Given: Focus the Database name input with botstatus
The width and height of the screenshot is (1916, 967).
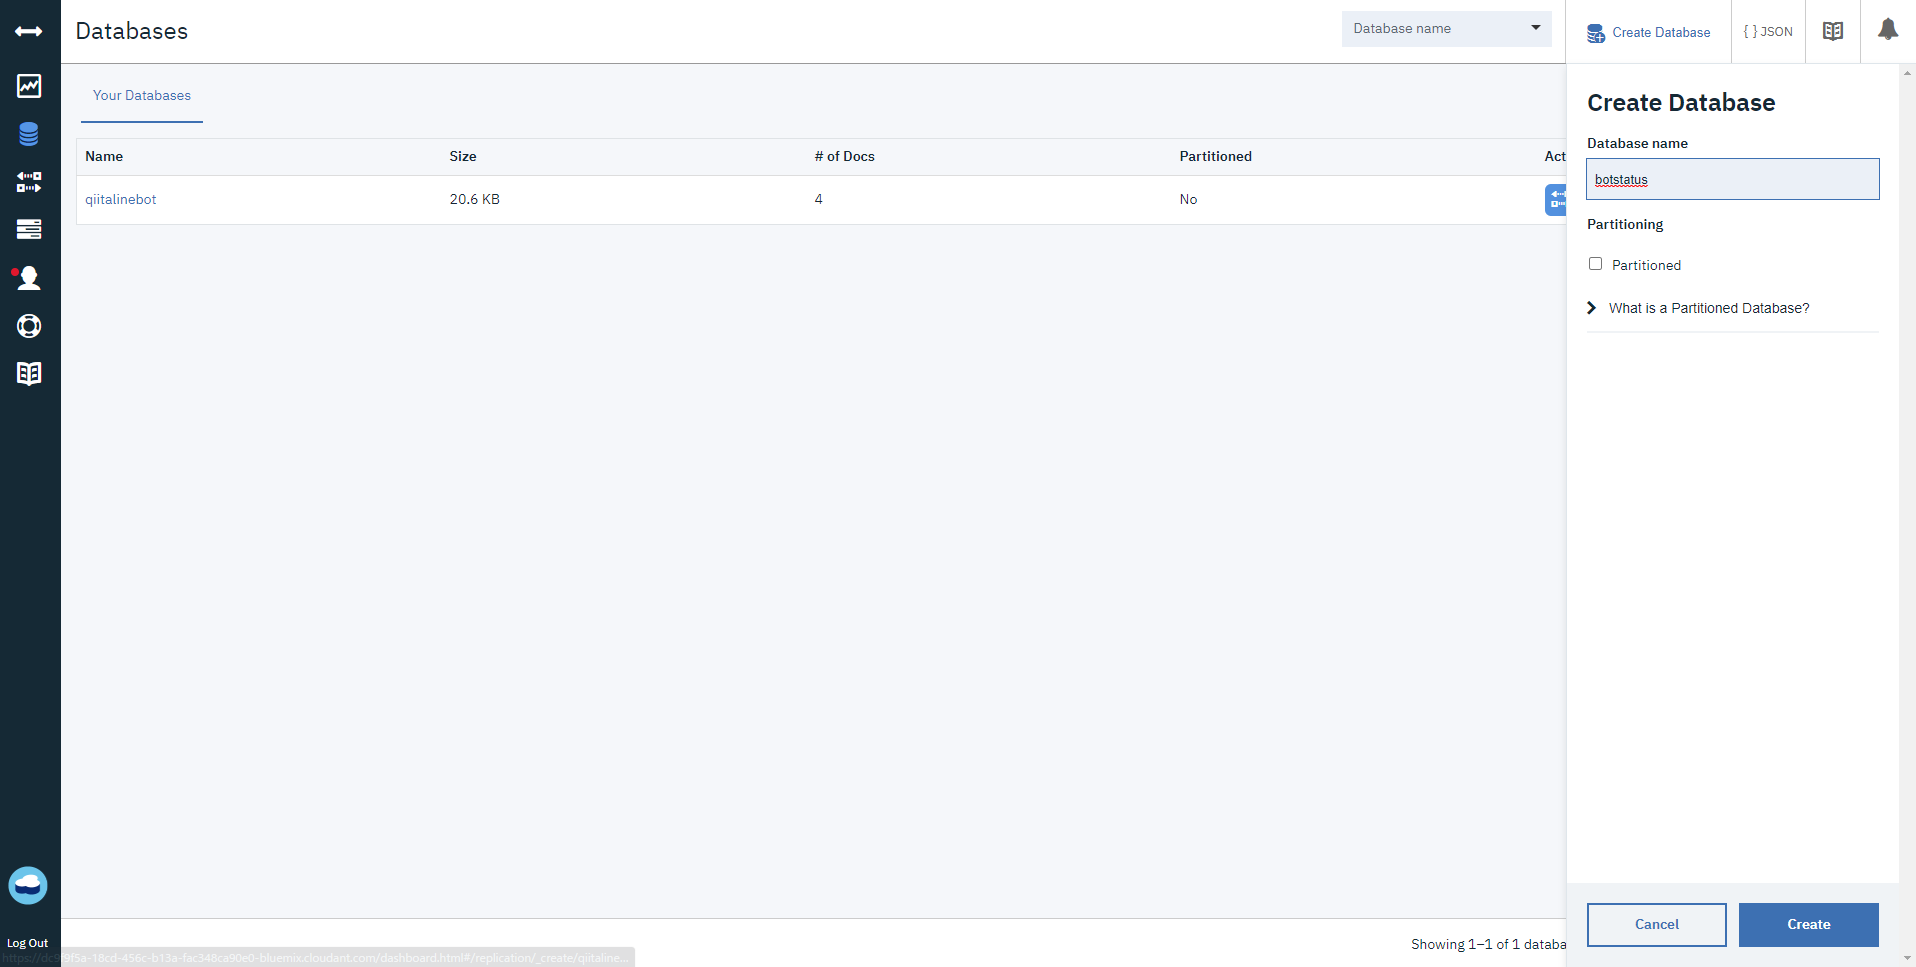Looking at the screenshot, I should click(1732, 179).
